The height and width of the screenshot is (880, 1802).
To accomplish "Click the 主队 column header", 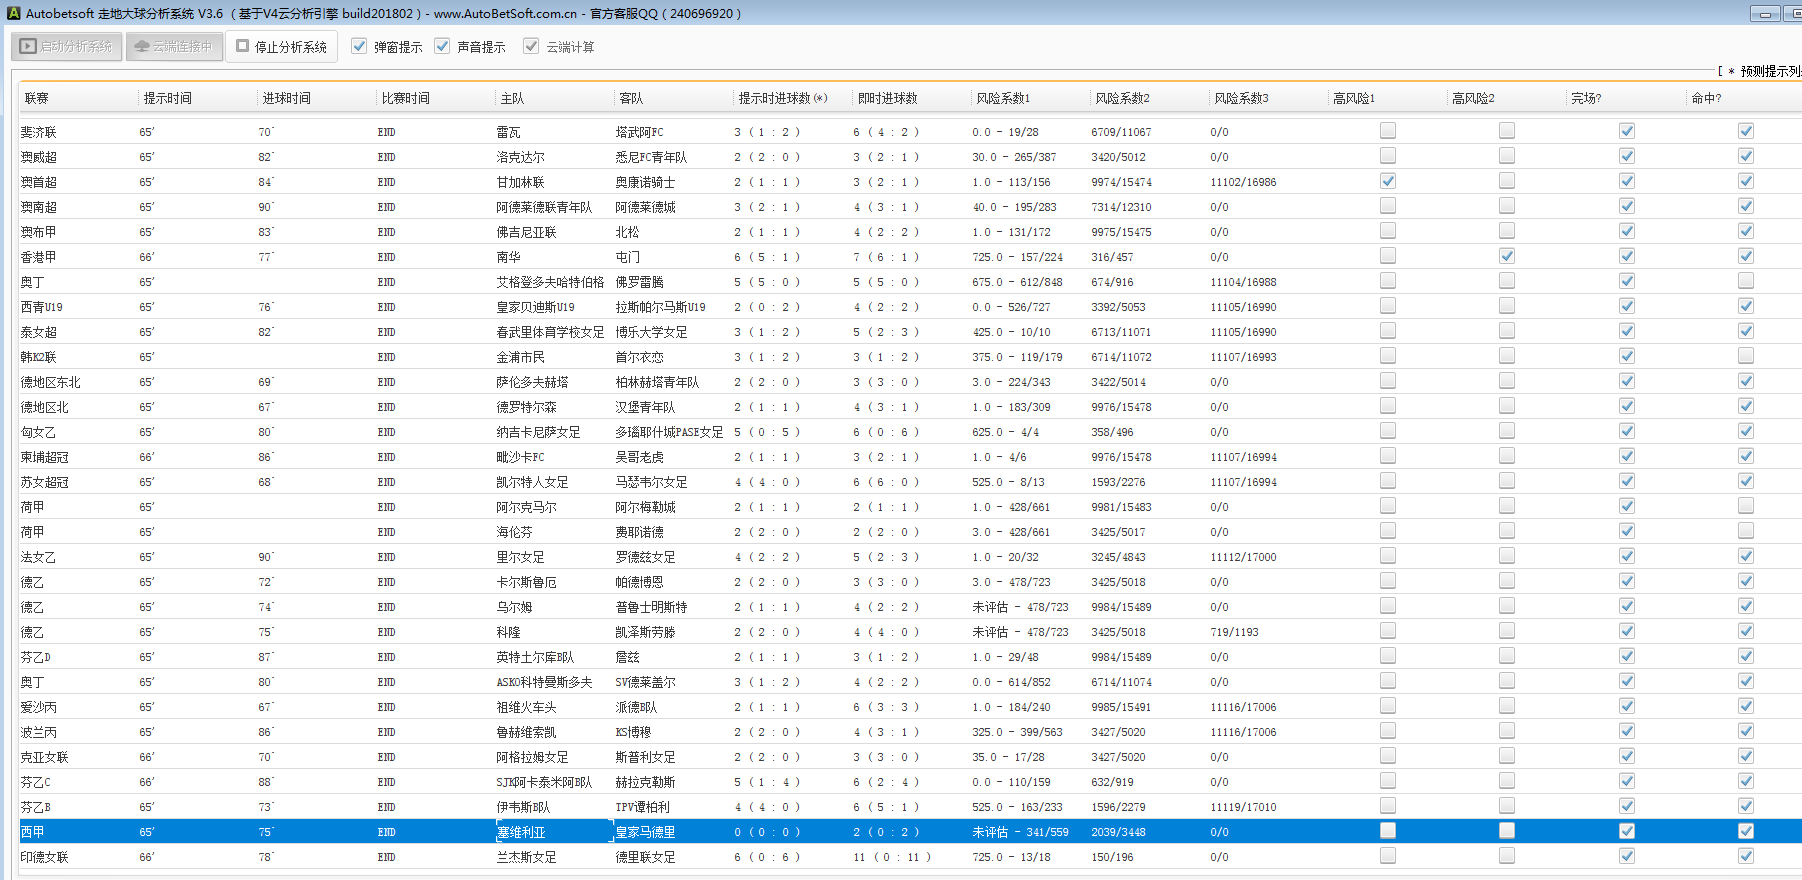I will click(x=512, y=98).
